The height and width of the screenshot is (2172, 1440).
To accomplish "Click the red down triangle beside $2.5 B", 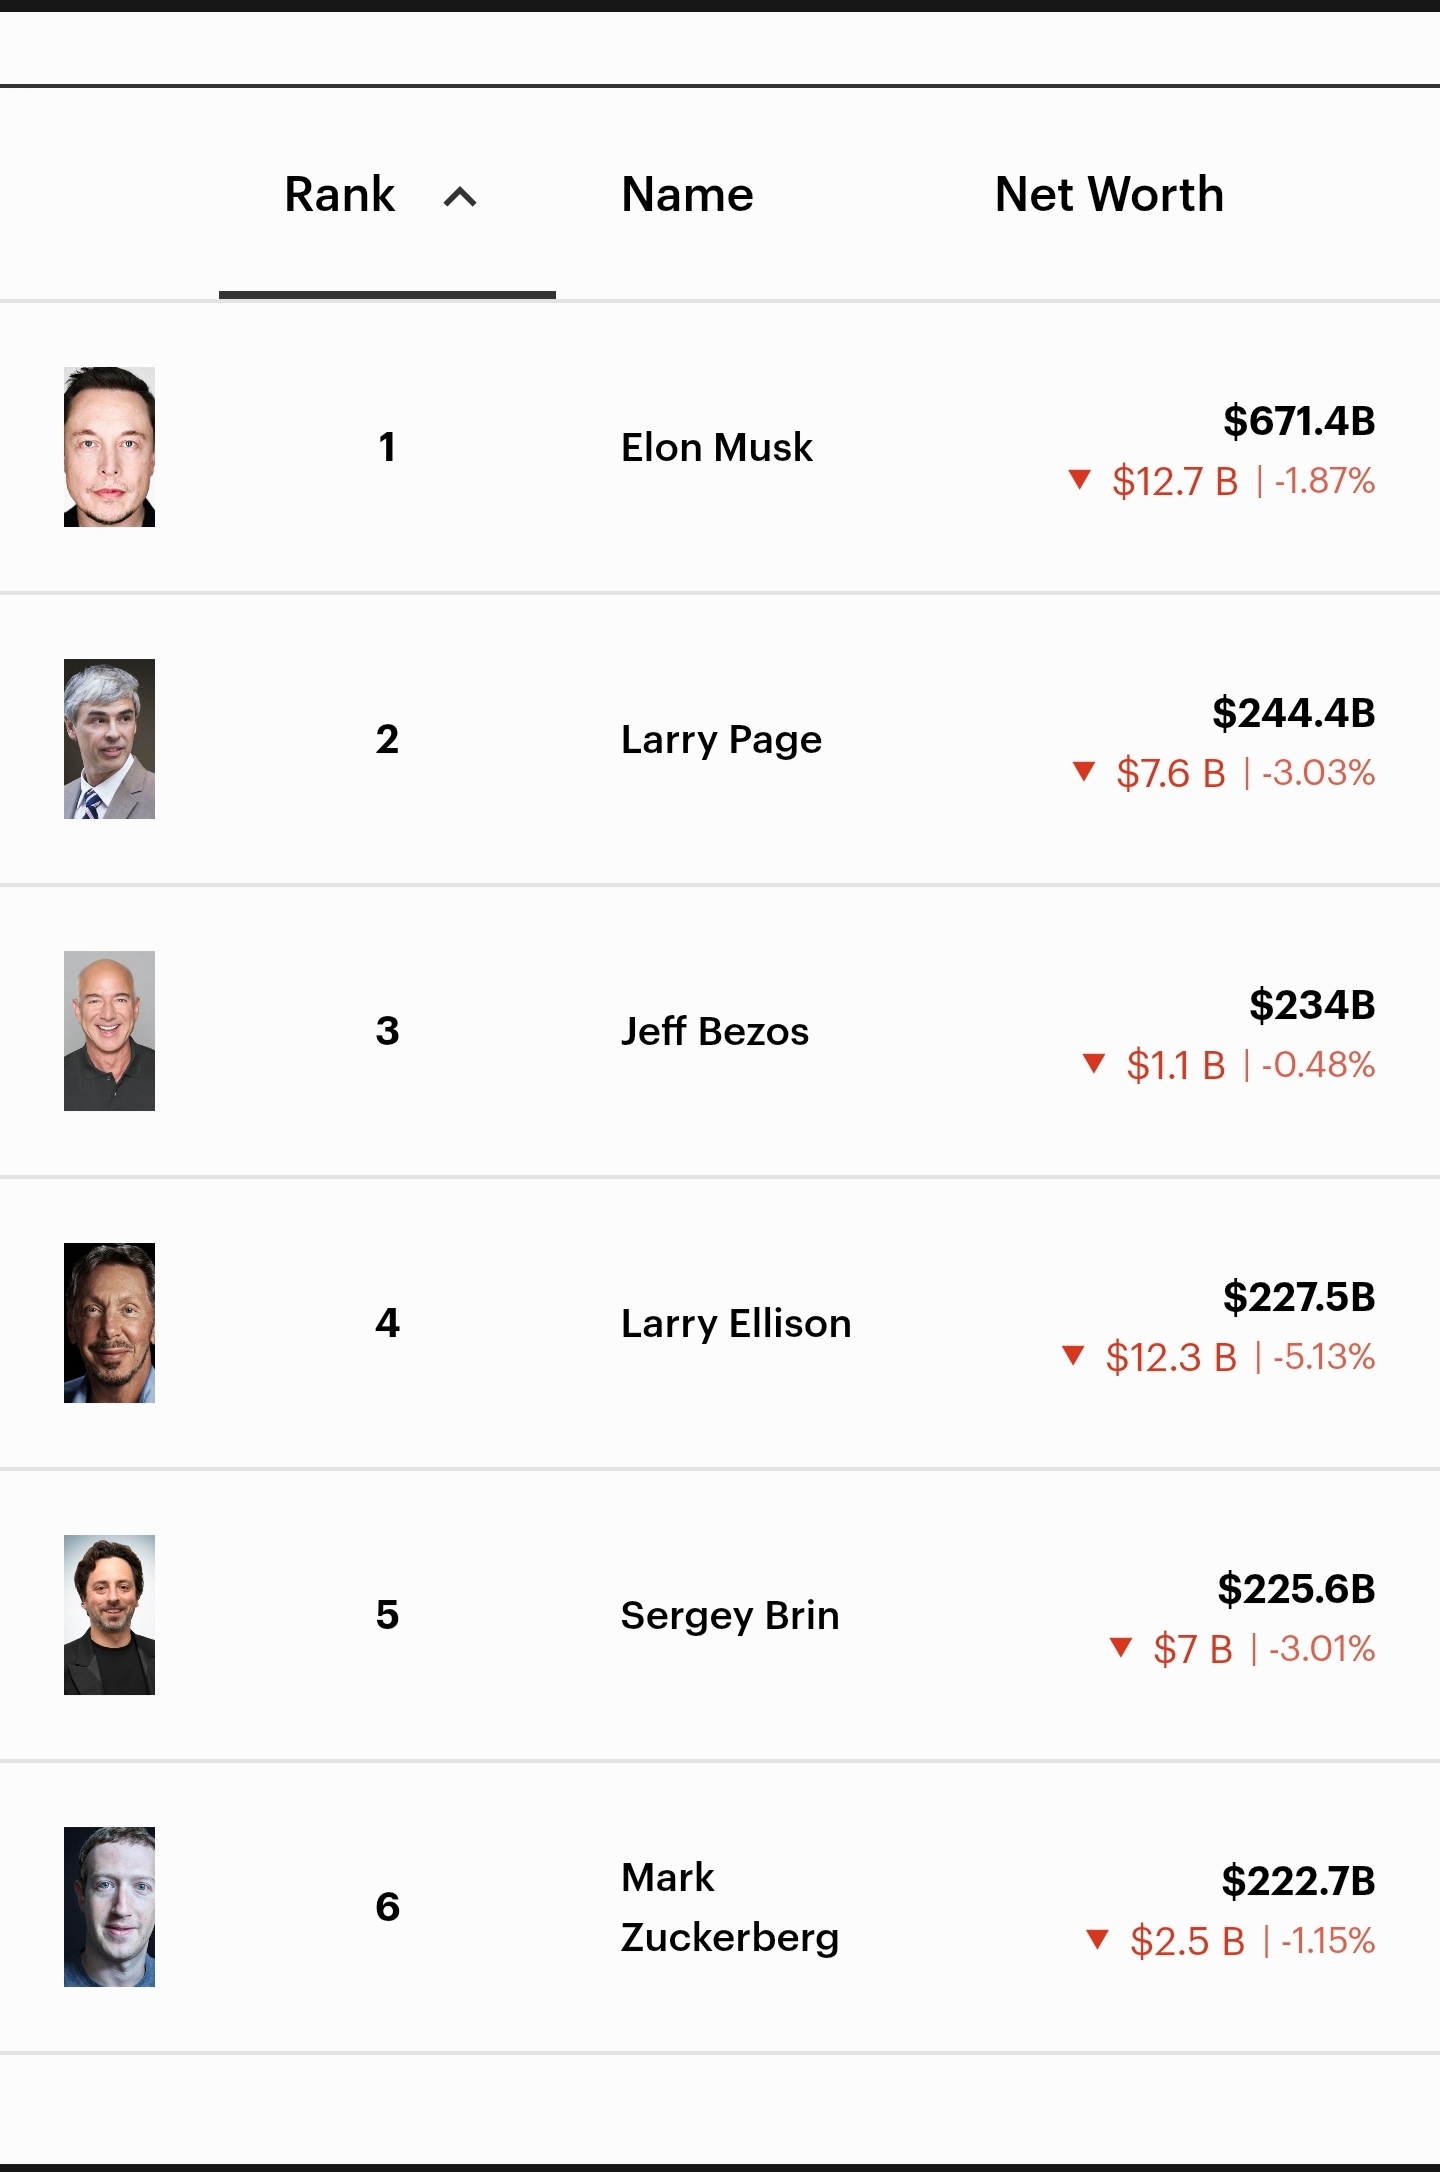I will coord(1097,1939).
